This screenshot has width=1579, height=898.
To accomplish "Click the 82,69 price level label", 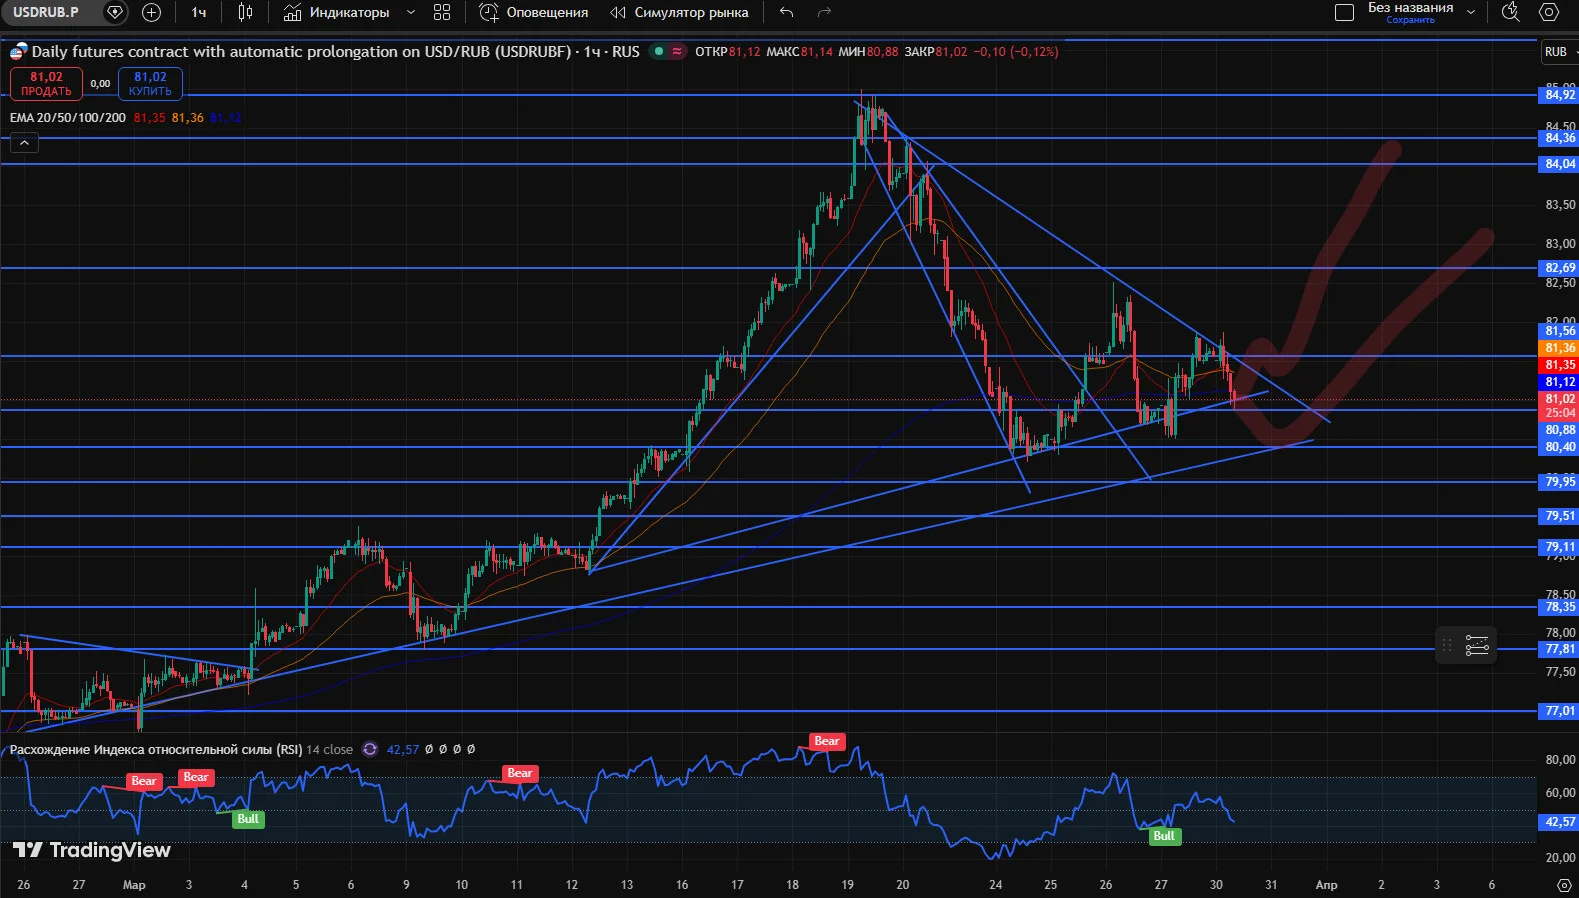I will coord(1559,268).
